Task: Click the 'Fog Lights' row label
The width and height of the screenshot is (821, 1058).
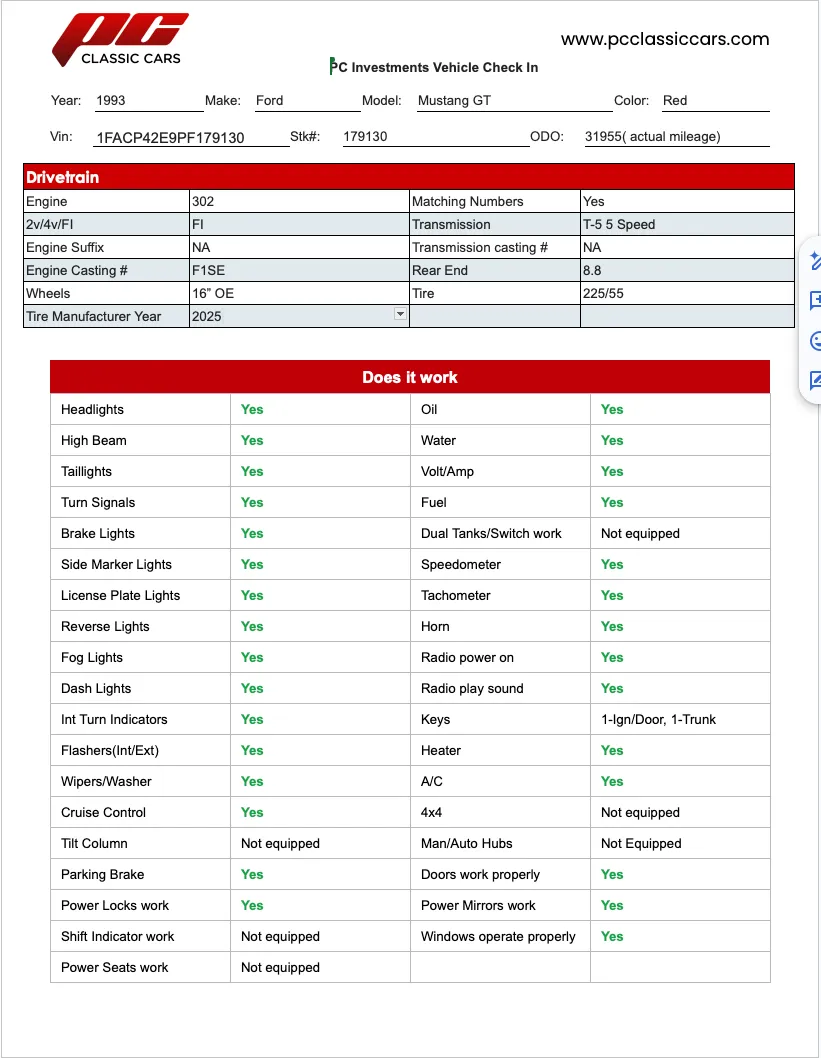Action: tap(92, 658)
